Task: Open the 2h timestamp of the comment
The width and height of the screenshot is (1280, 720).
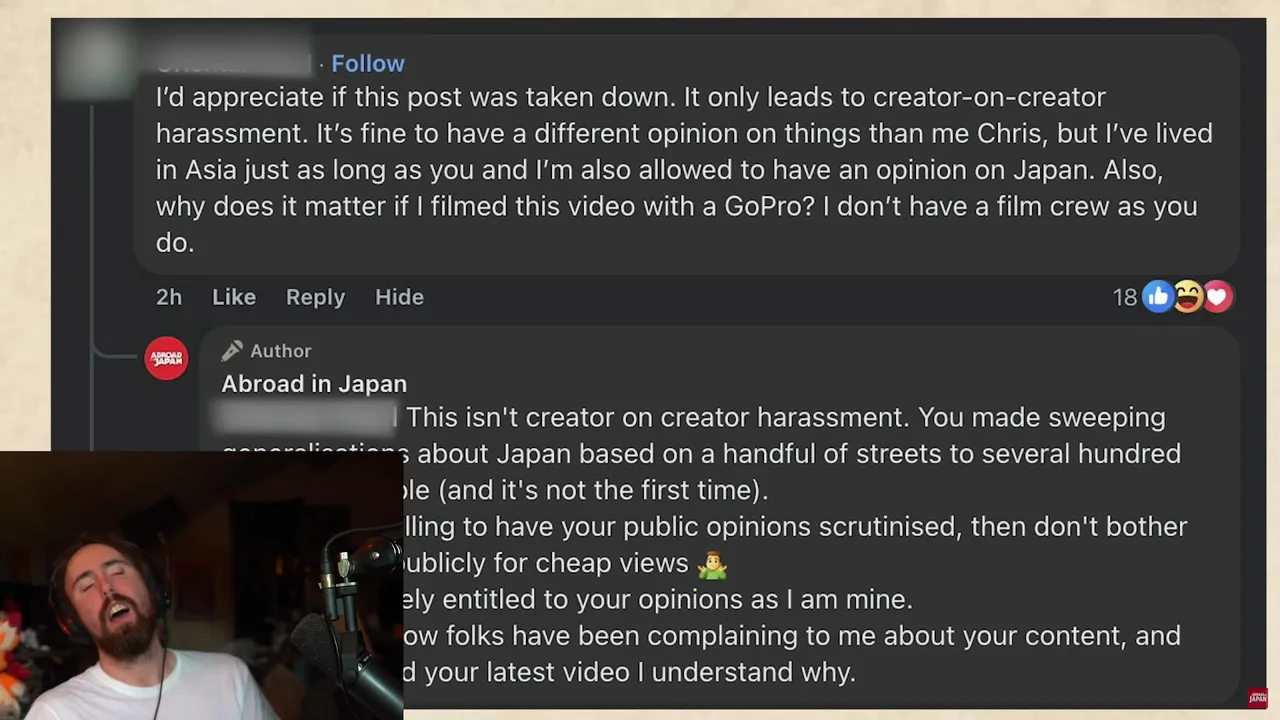Action: point(169,297)
